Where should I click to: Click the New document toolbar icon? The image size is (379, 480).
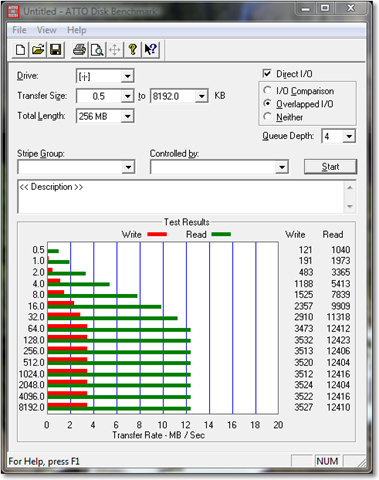[x=20, y=50]
